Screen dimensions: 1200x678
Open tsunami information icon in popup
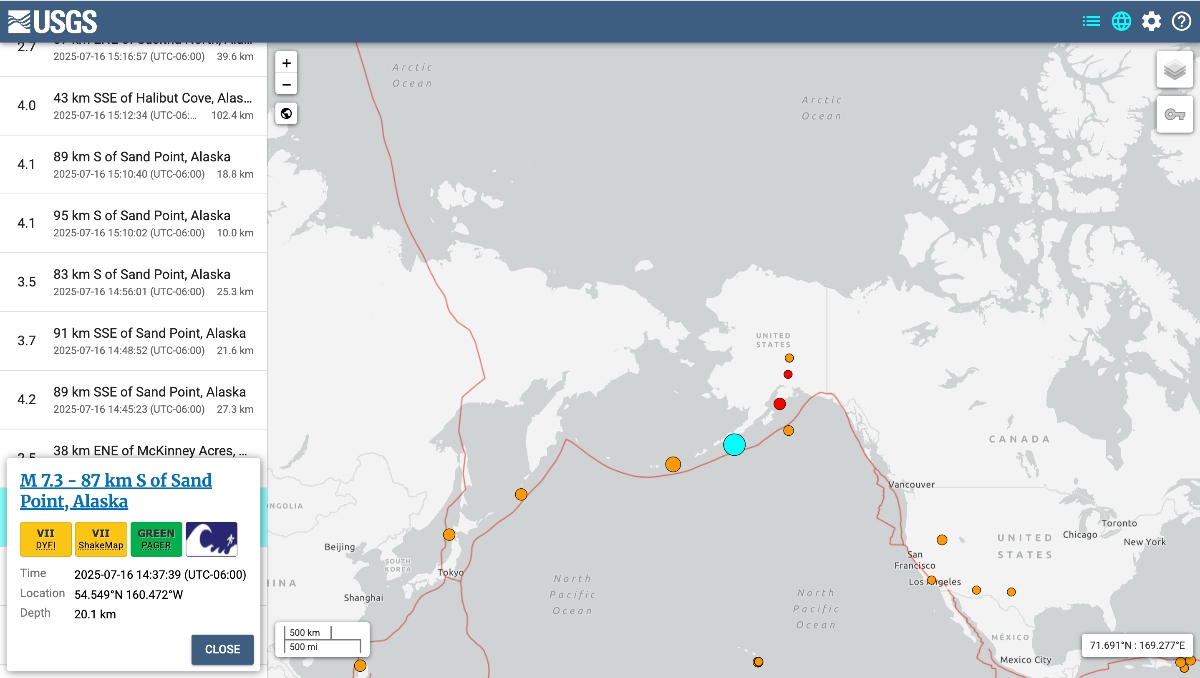tap(211, 539)
